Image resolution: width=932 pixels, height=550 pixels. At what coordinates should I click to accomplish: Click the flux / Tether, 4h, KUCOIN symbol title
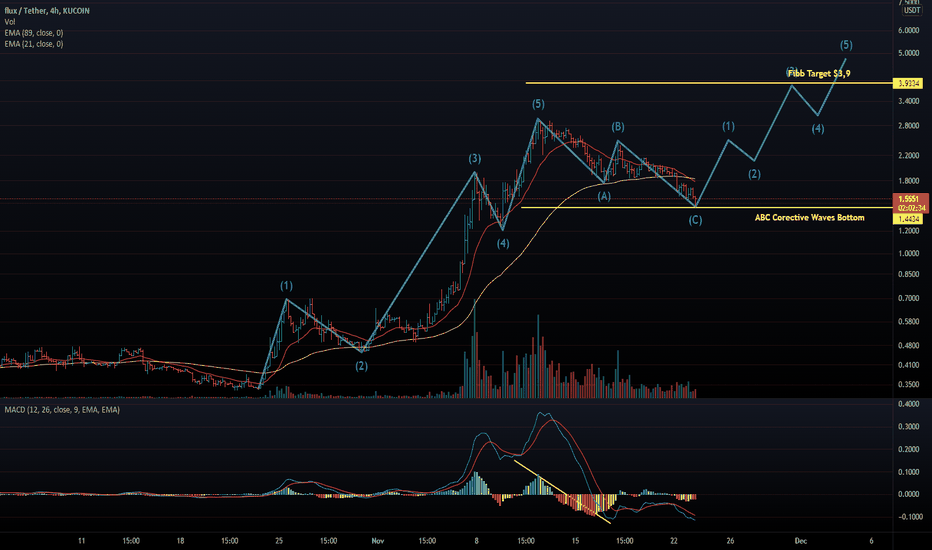pos(47,11)
